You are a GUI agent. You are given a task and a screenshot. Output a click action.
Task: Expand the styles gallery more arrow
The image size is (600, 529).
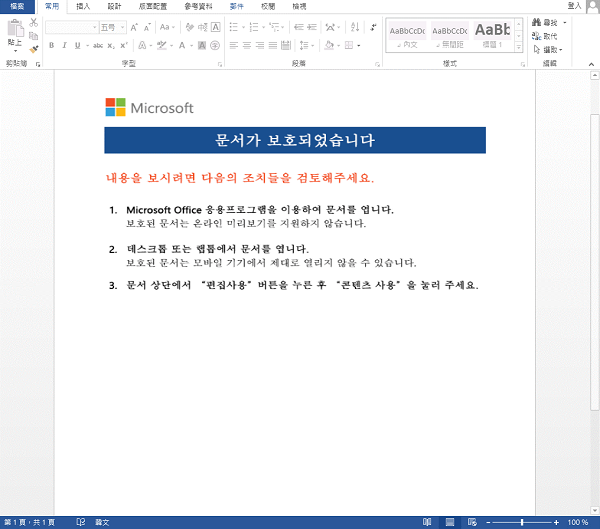(518, 47)
